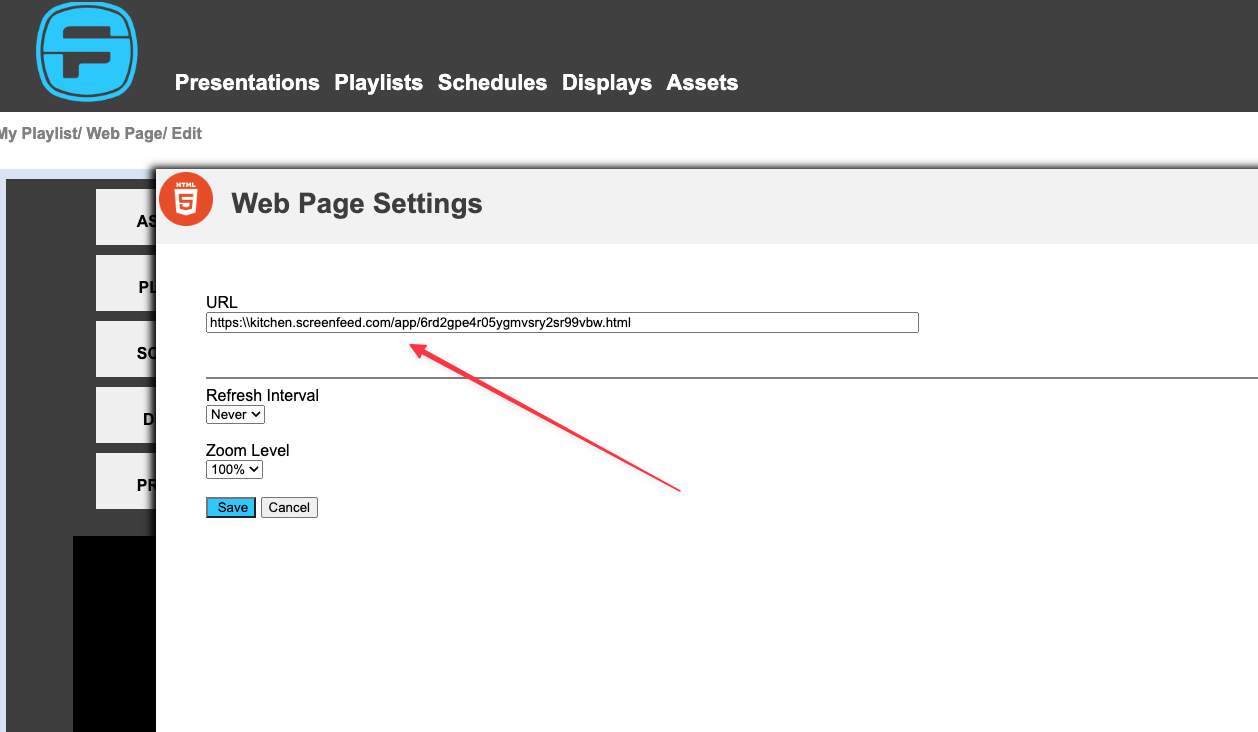The image size is (1258, 732).
Task: Click the Edit breadcrumb link
Action: [186, 133]
